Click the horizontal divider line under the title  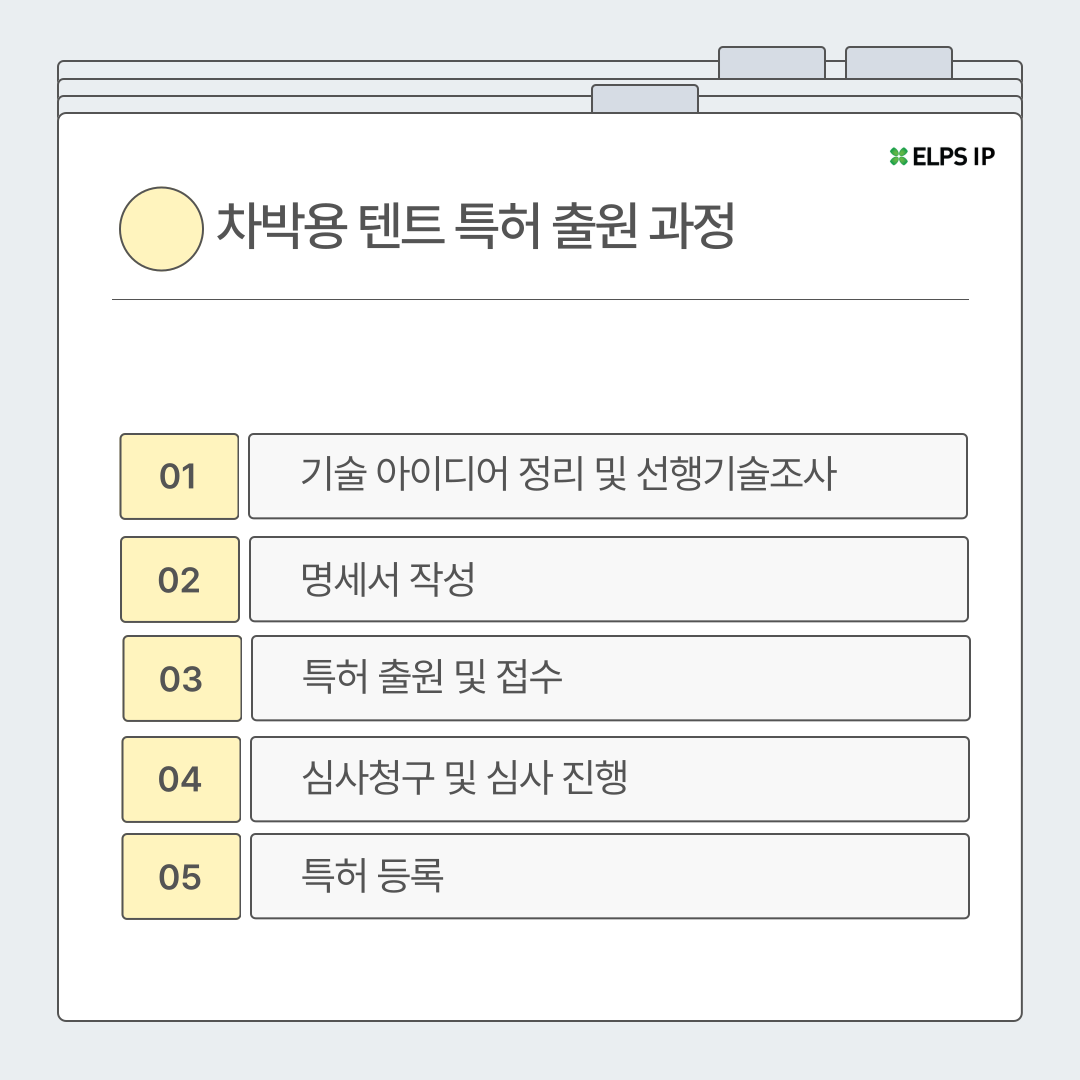(x=540, y=300)
